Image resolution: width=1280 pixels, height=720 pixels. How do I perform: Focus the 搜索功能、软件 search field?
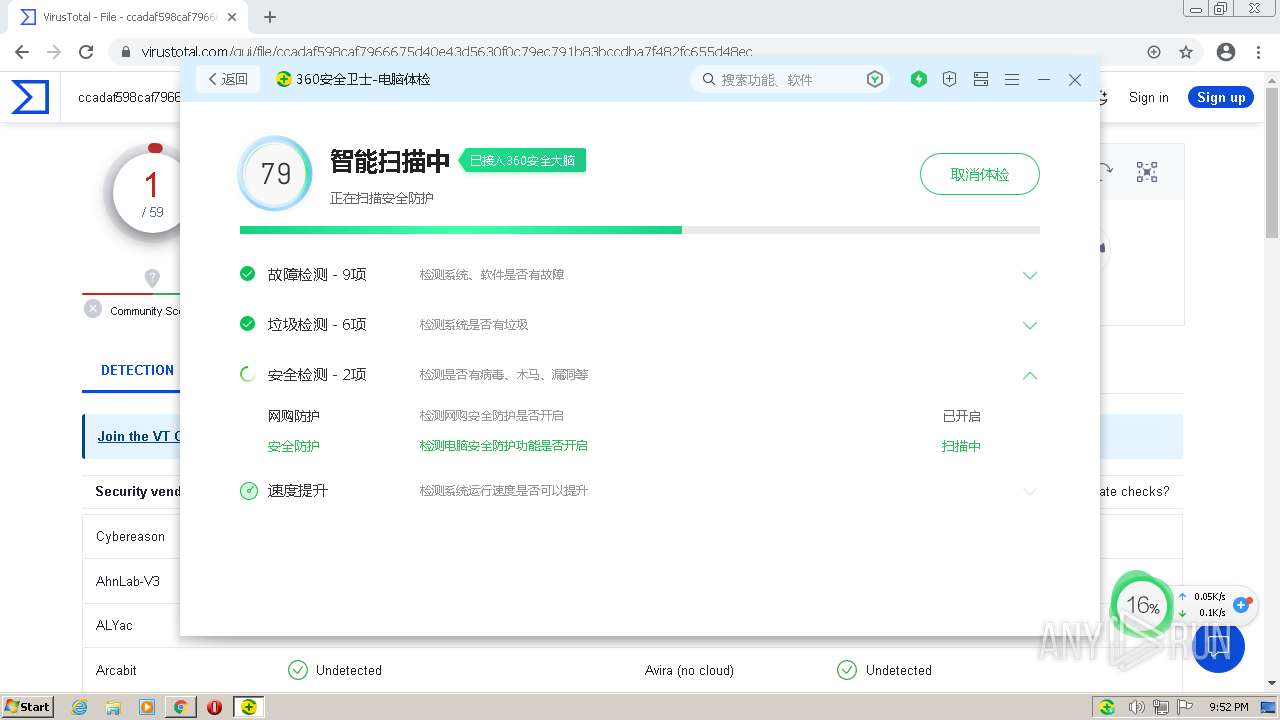pyautogui.click(x=789, y=79)
